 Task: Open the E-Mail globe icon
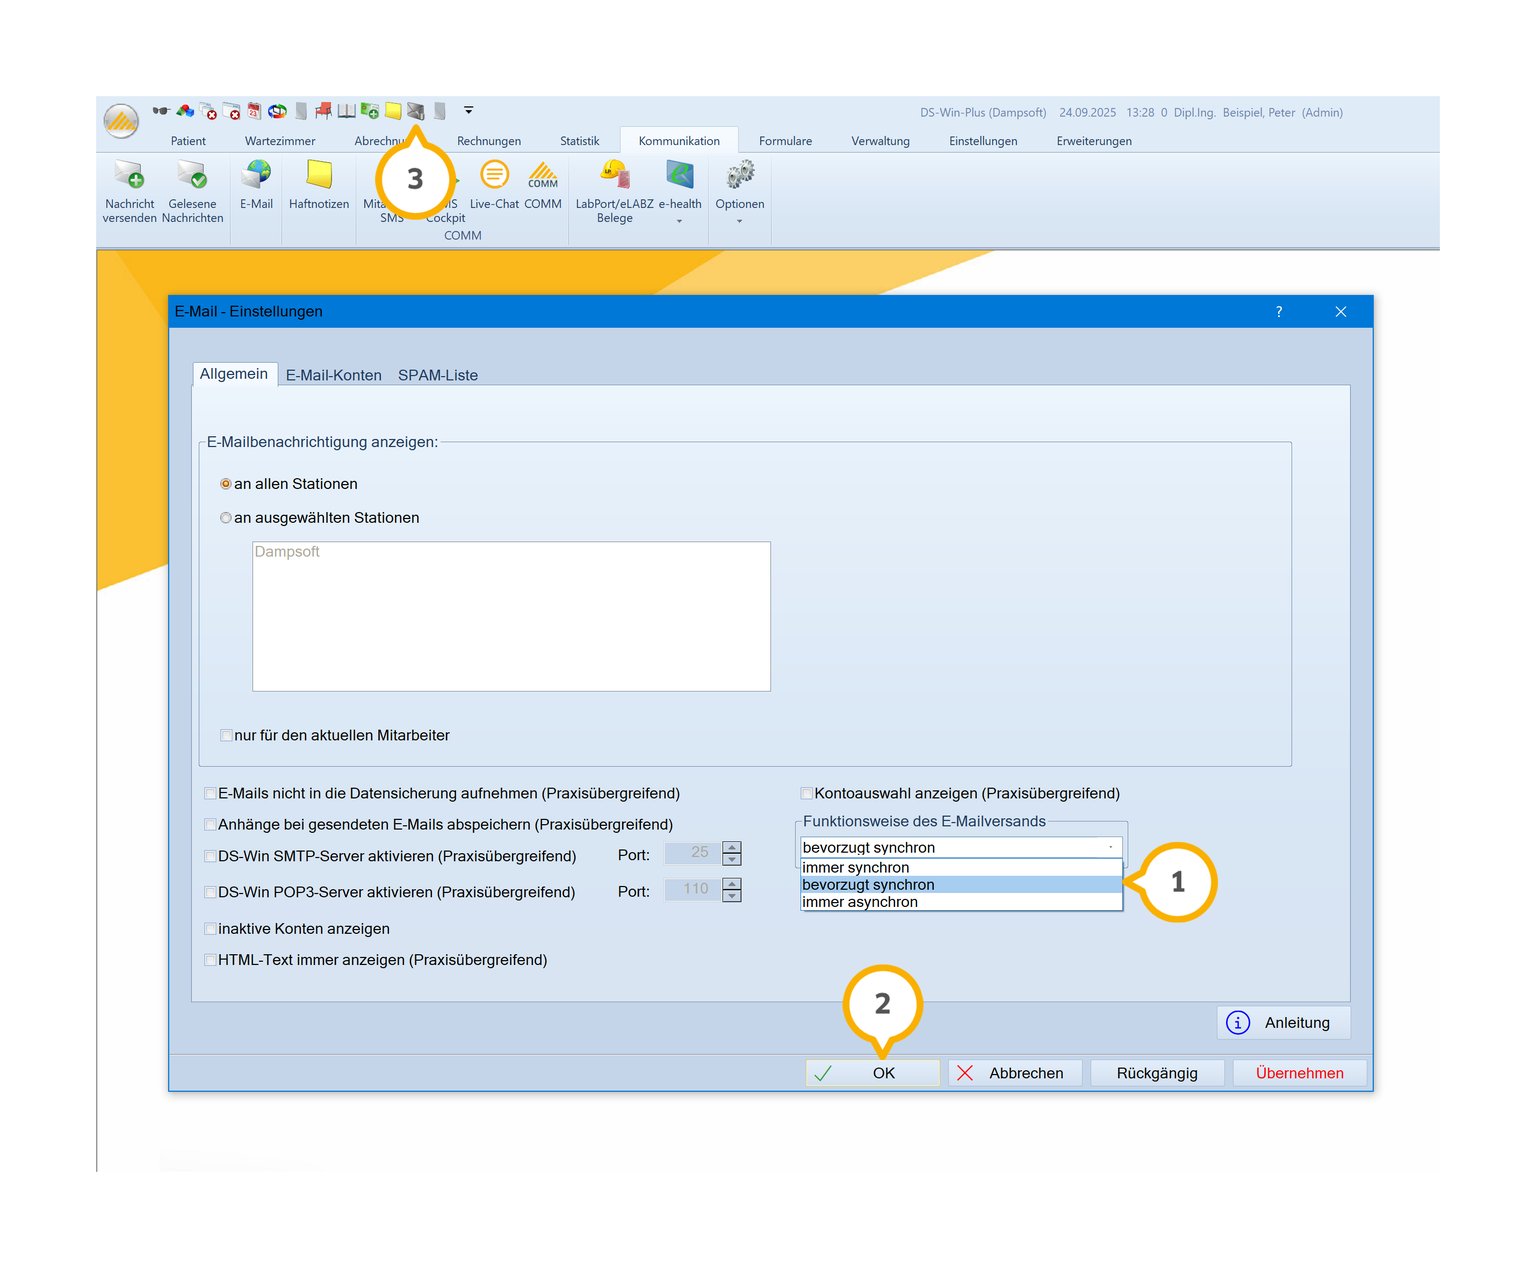coord(256,176)
